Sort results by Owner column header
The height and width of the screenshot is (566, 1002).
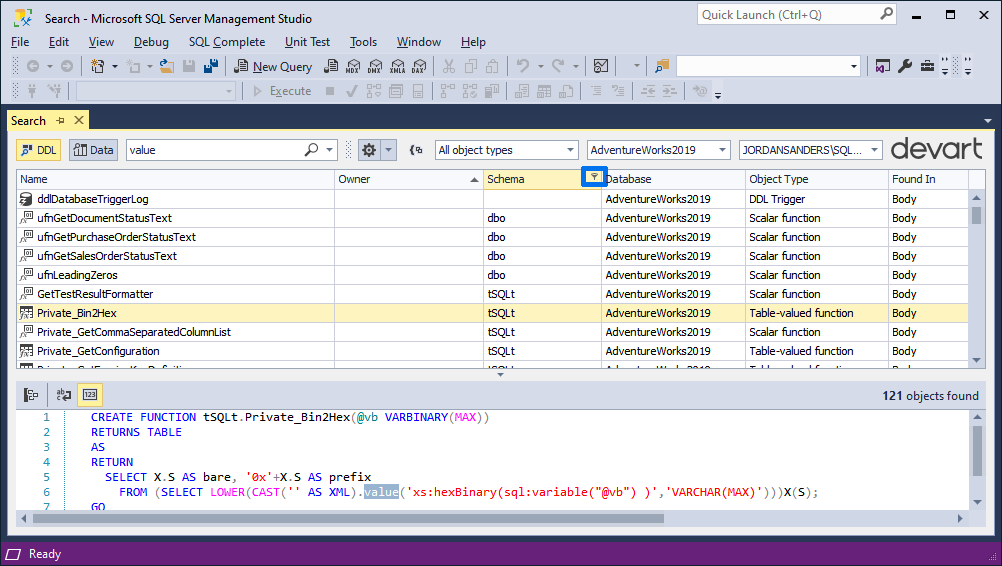coord(409,179)
